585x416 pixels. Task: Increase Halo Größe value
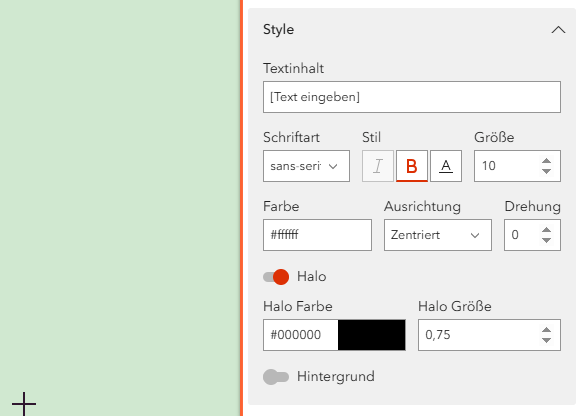tap(547, 330)
